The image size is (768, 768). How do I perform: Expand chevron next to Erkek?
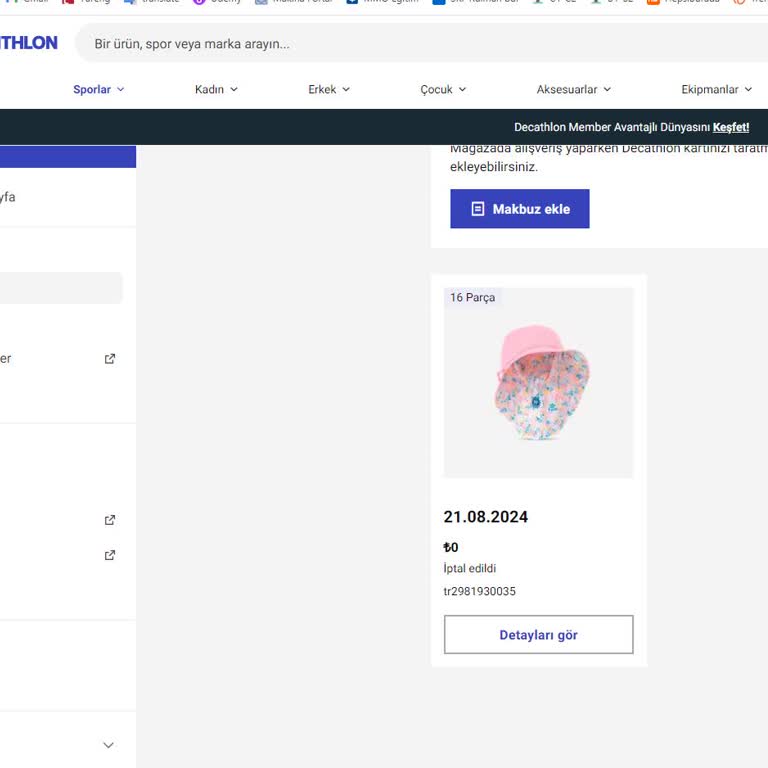(x=346, y=89)
